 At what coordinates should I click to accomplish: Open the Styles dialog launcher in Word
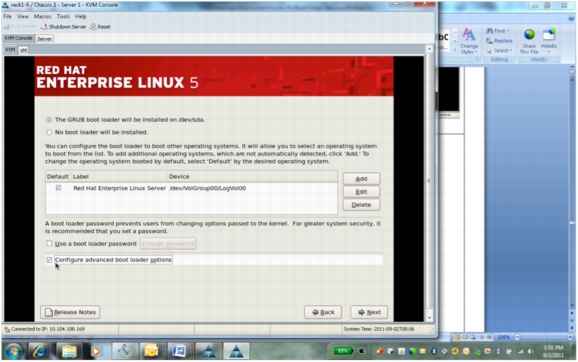point(477,59)
